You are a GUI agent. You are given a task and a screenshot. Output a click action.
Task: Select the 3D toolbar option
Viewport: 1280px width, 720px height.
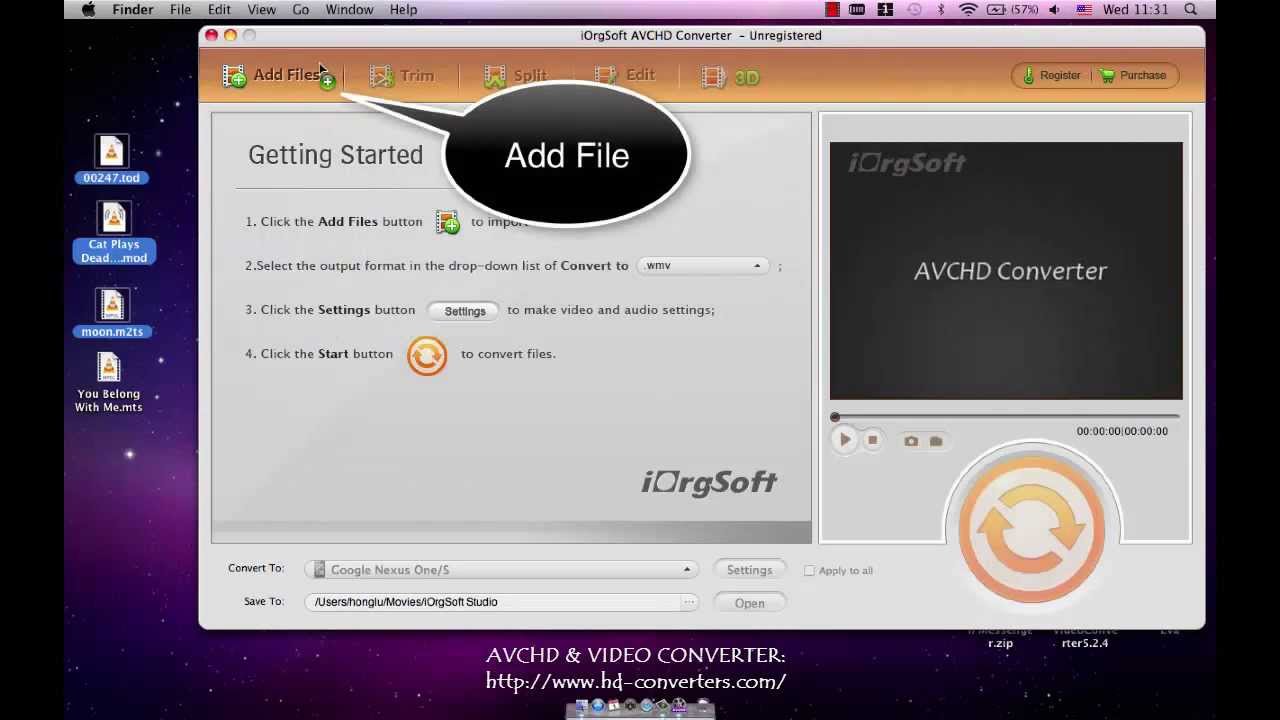tap(731, 76)
